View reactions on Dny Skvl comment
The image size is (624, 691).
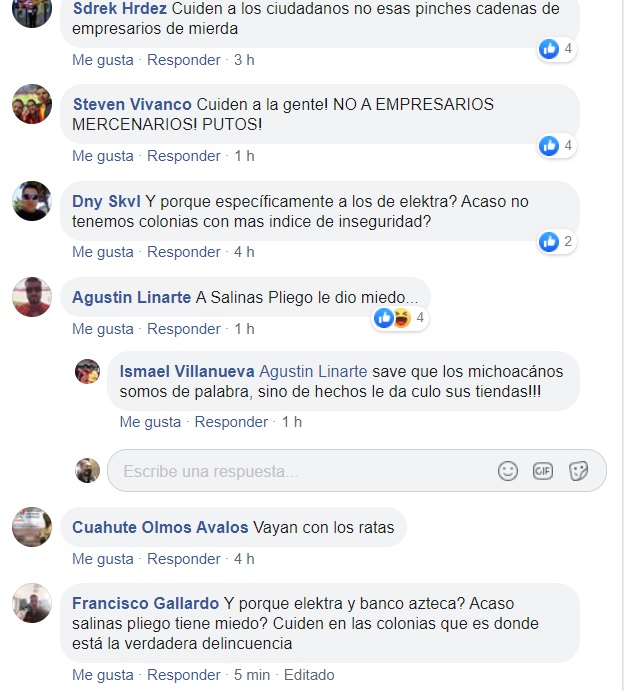click(x=557, y=241)
